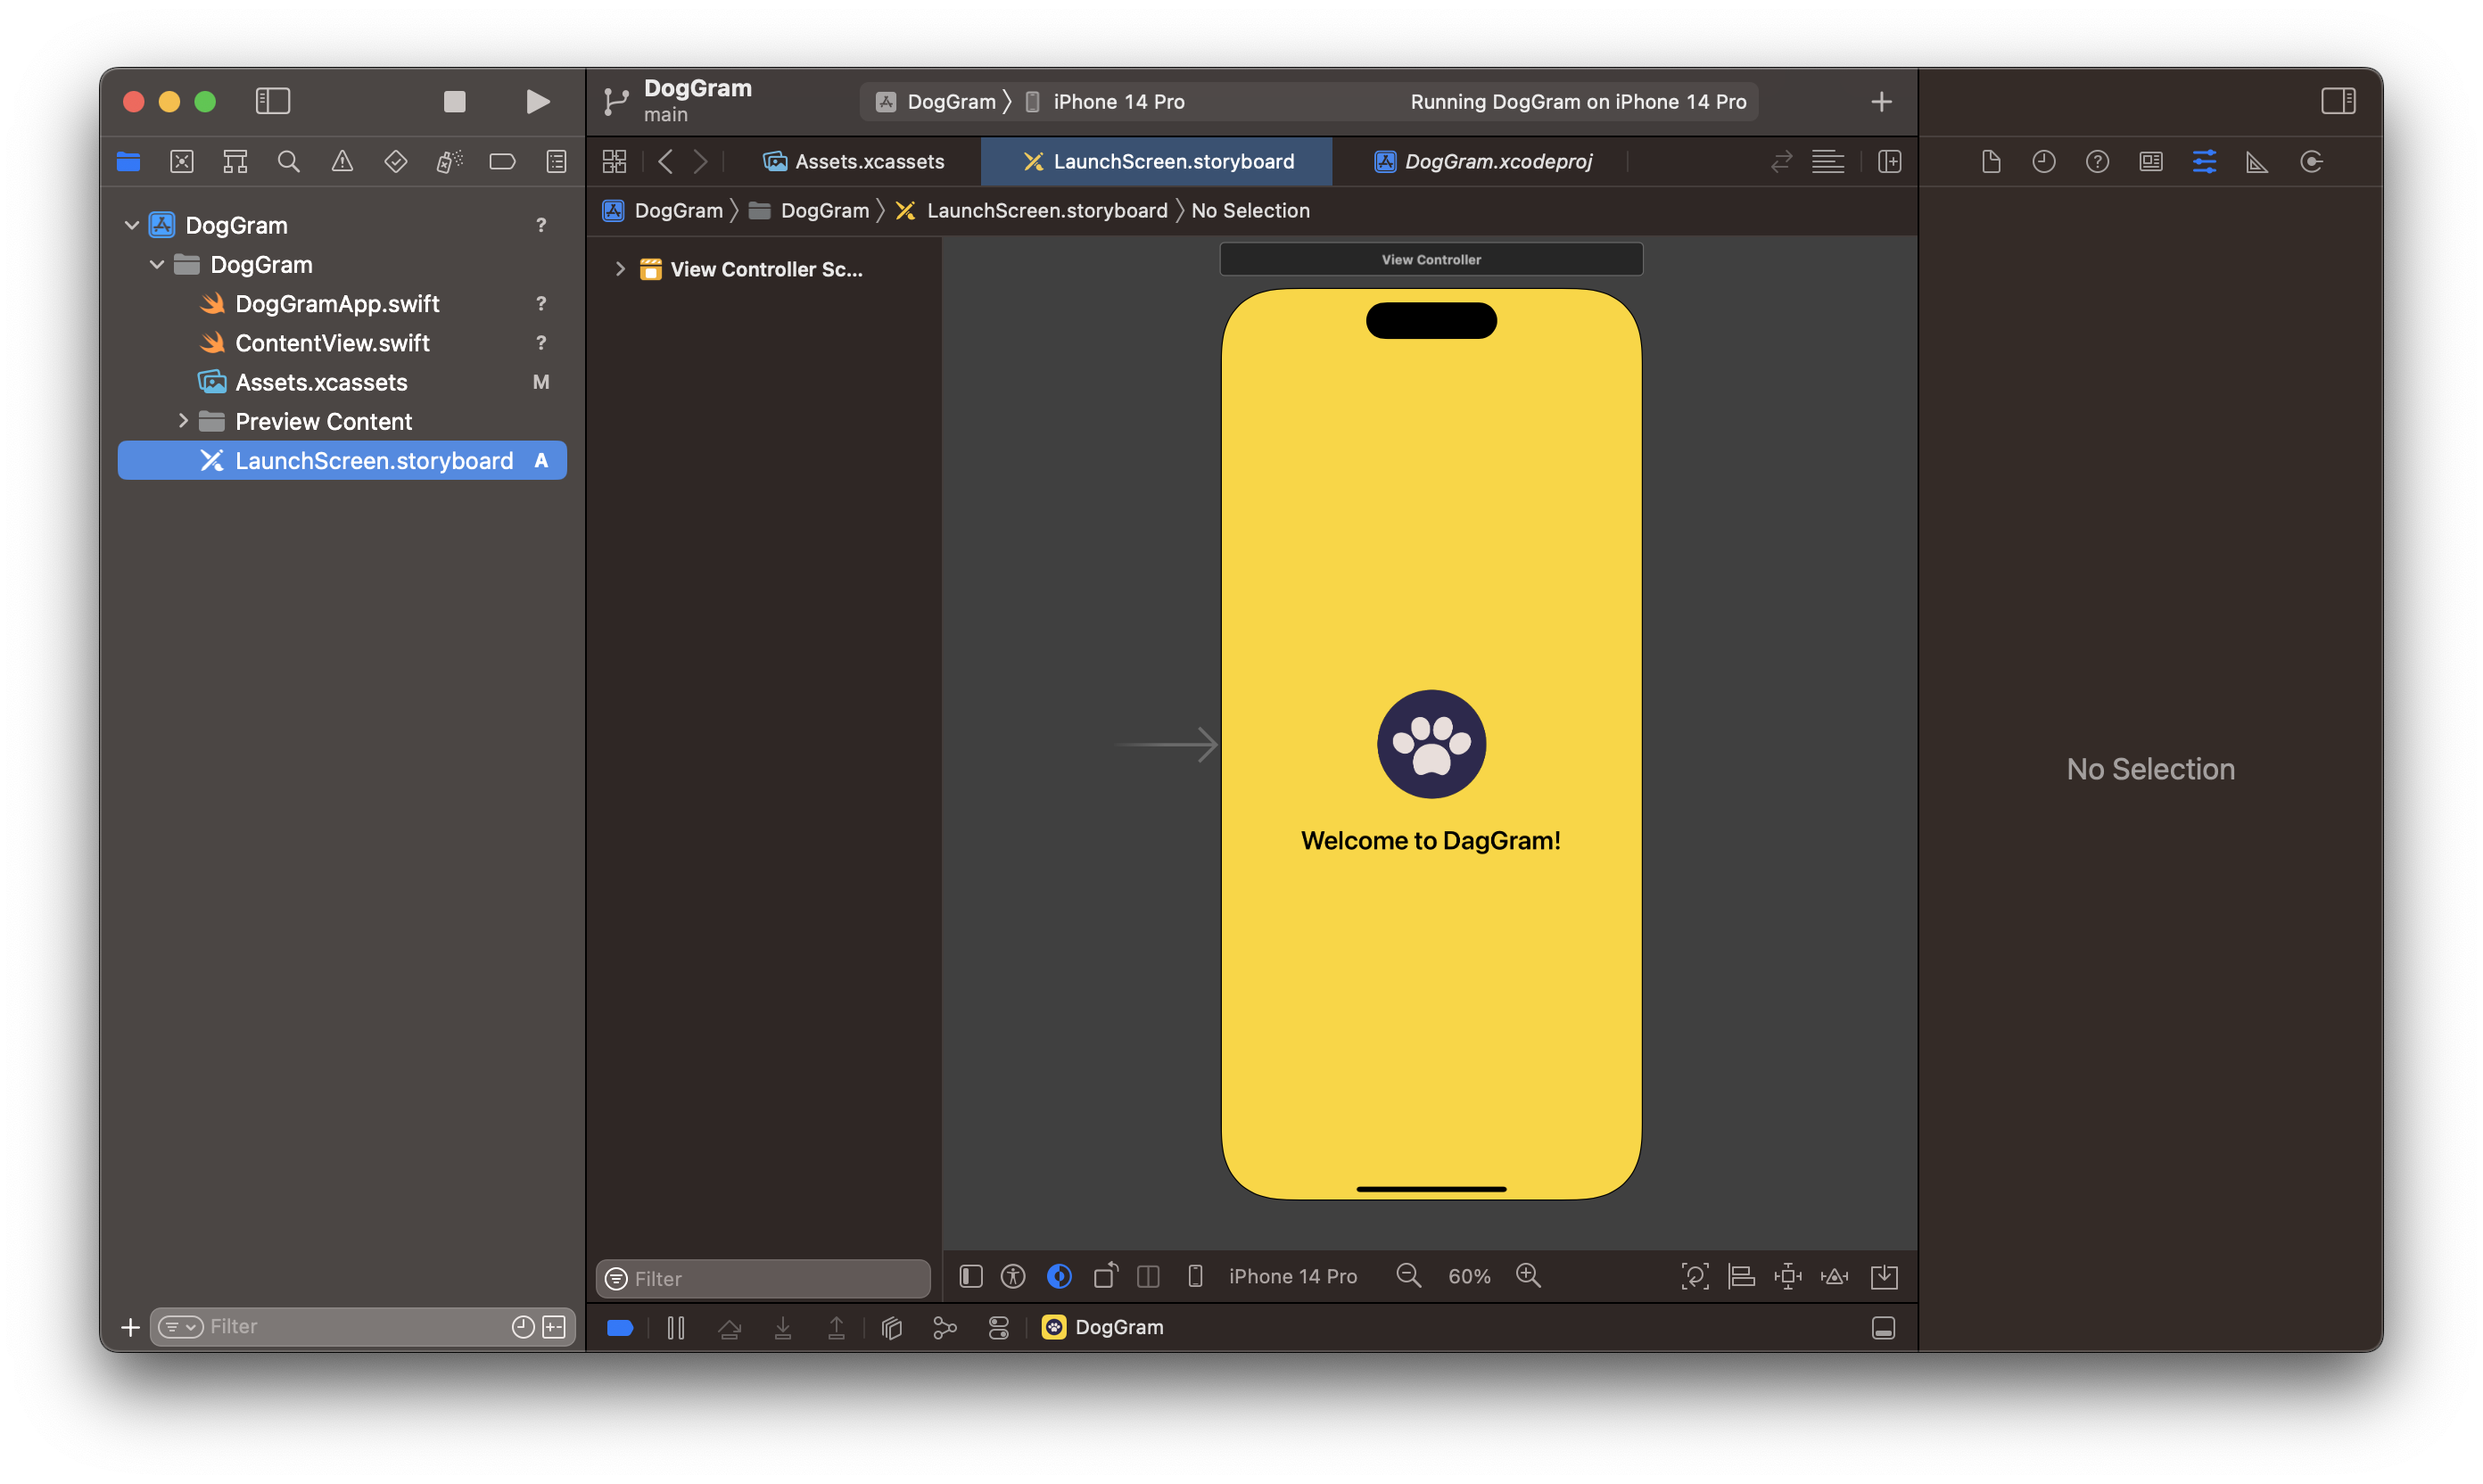Click the code review arrows icon

click(x=1781, y=161)
